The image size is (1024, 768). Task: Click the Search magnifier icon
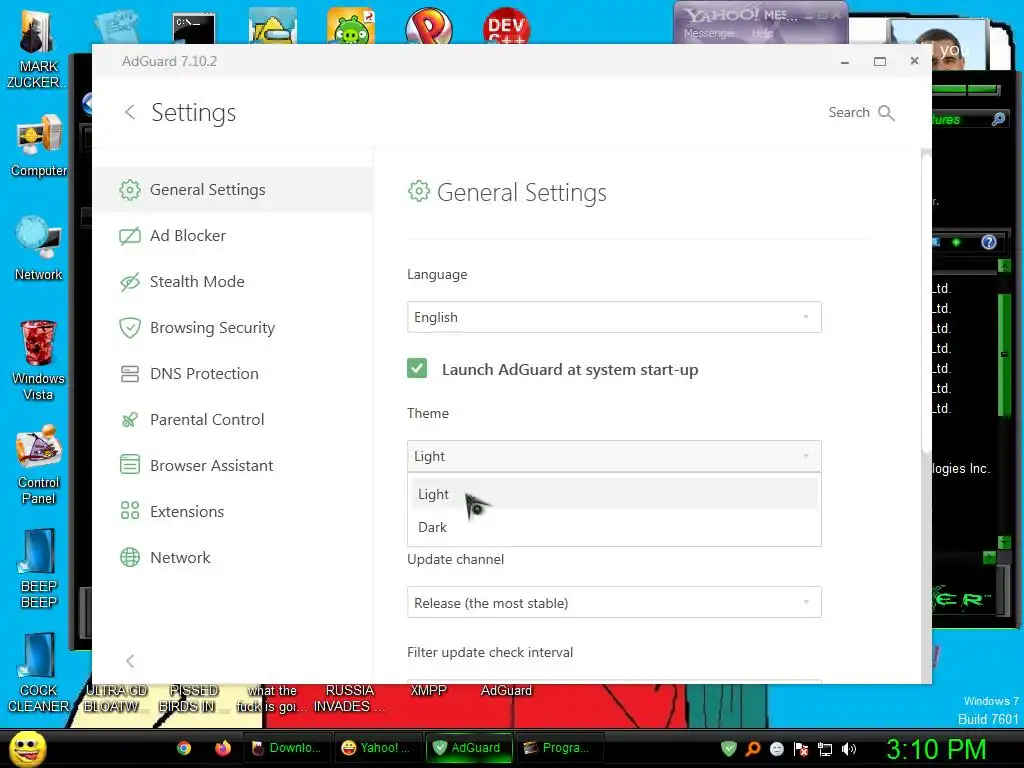886,113
